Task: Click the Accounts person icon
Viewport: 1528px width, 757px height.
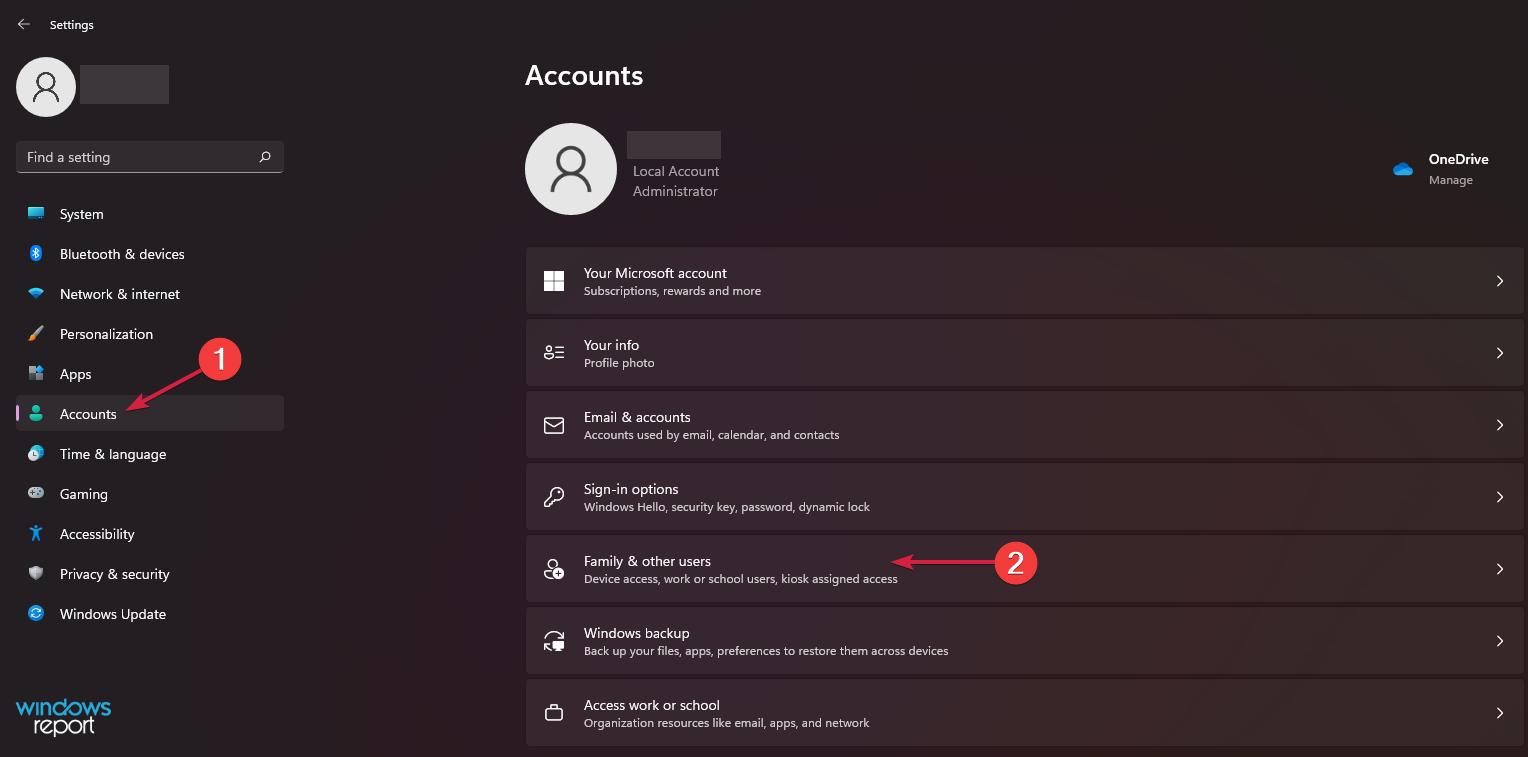Action: pos(36,414)
